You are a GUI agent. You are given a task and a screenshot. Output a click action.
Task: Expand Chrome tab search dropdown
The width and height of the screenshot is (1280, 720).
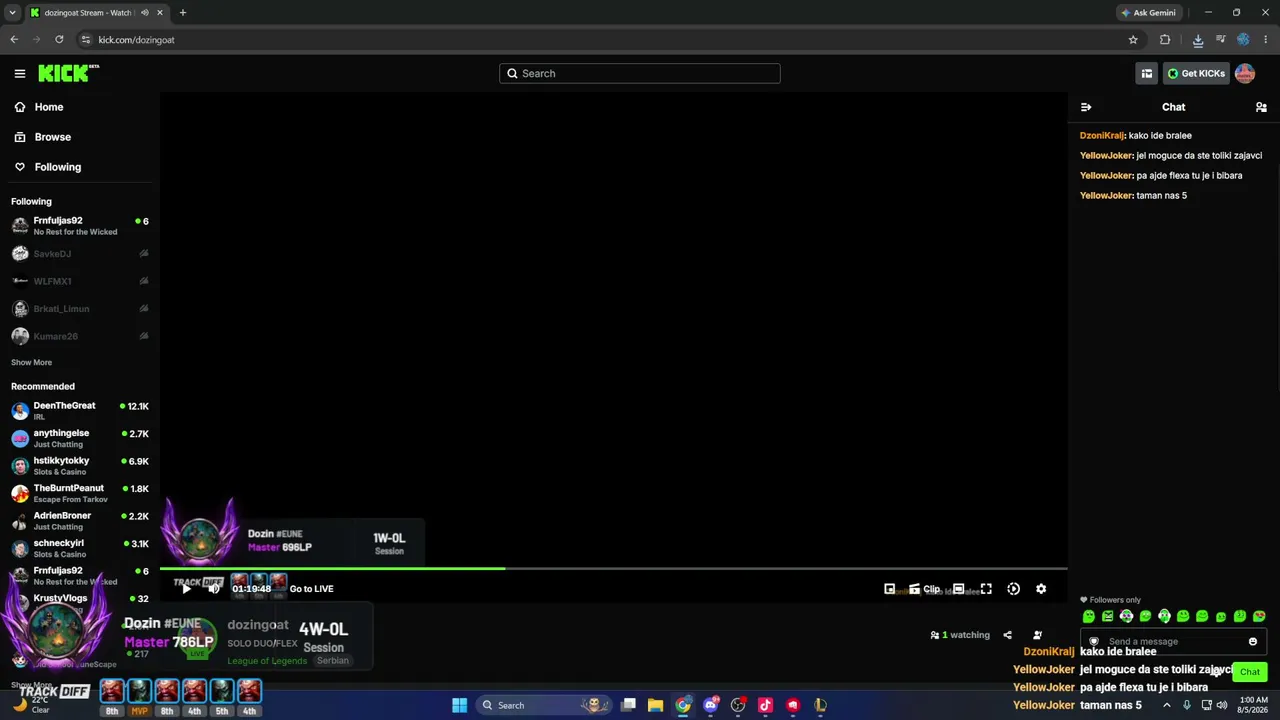(x=11, y=13)
